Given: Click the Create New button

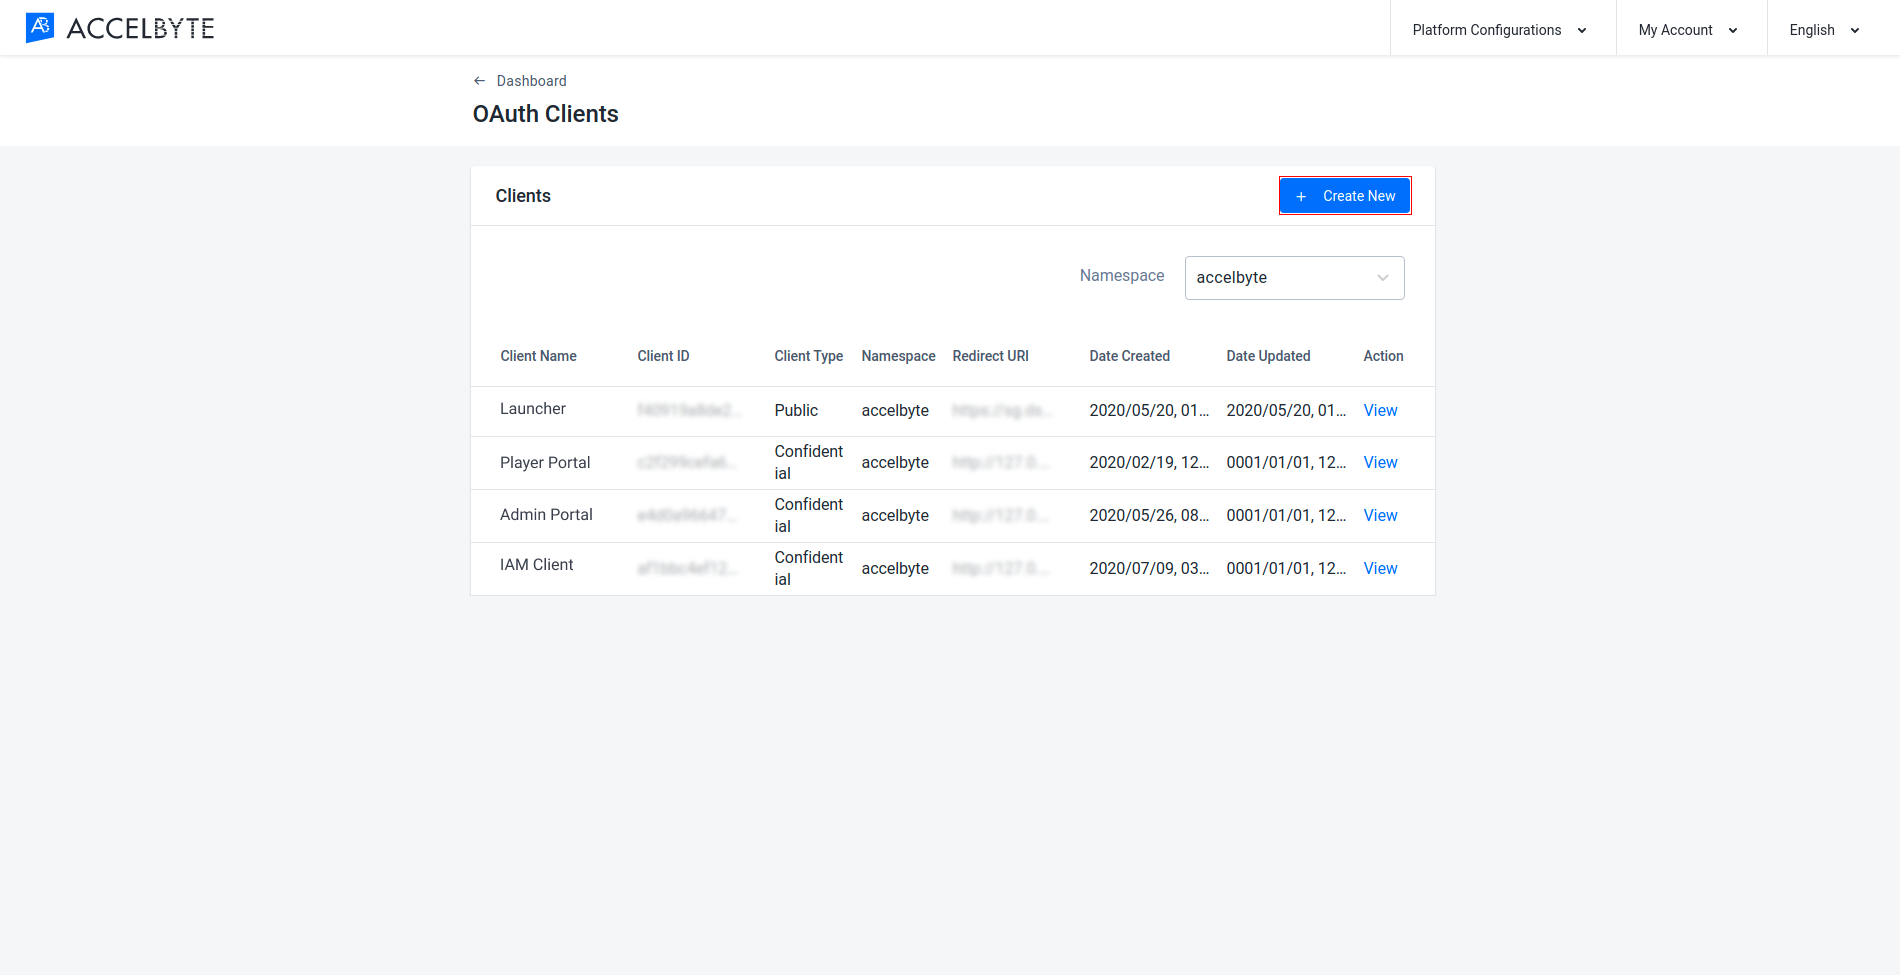Looking at the screenshot, I should point(1345,196).
